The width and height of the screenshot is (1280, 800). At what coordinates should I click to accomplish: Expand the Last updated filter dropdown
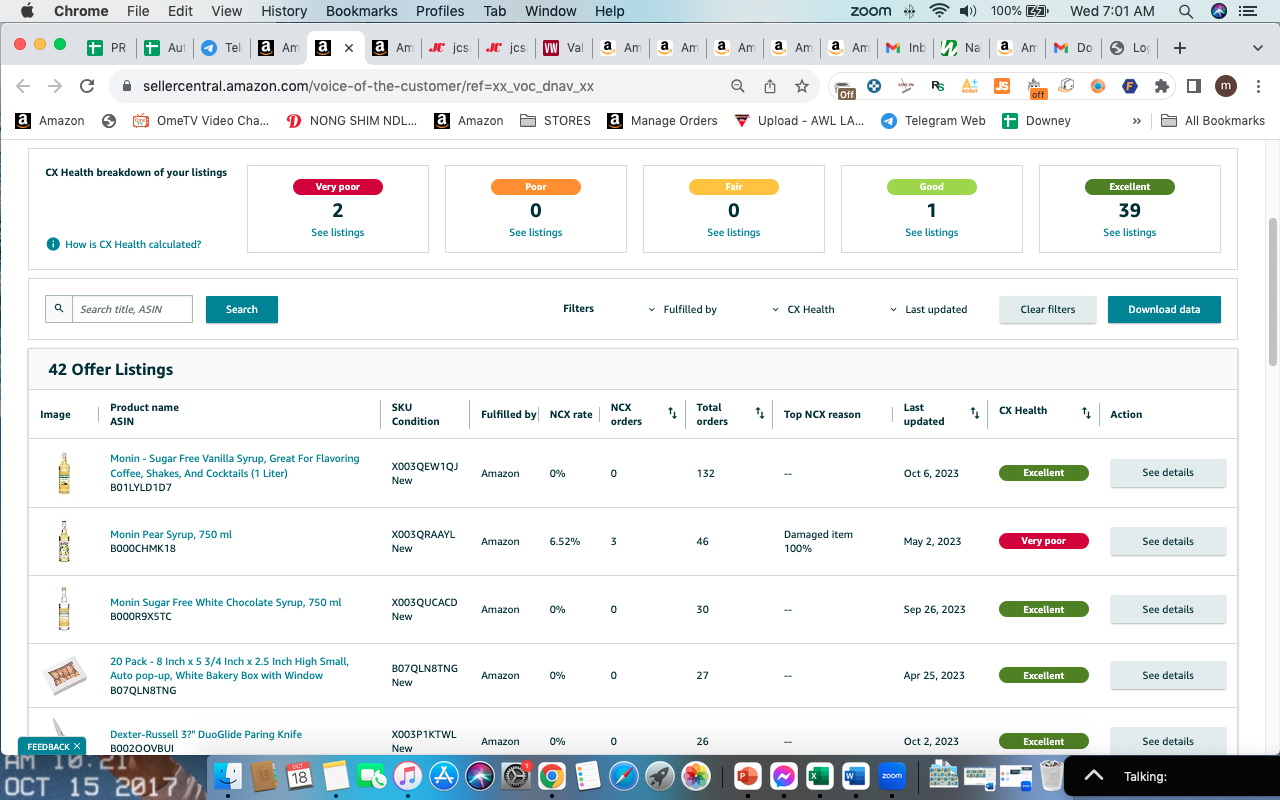[929, 309]
